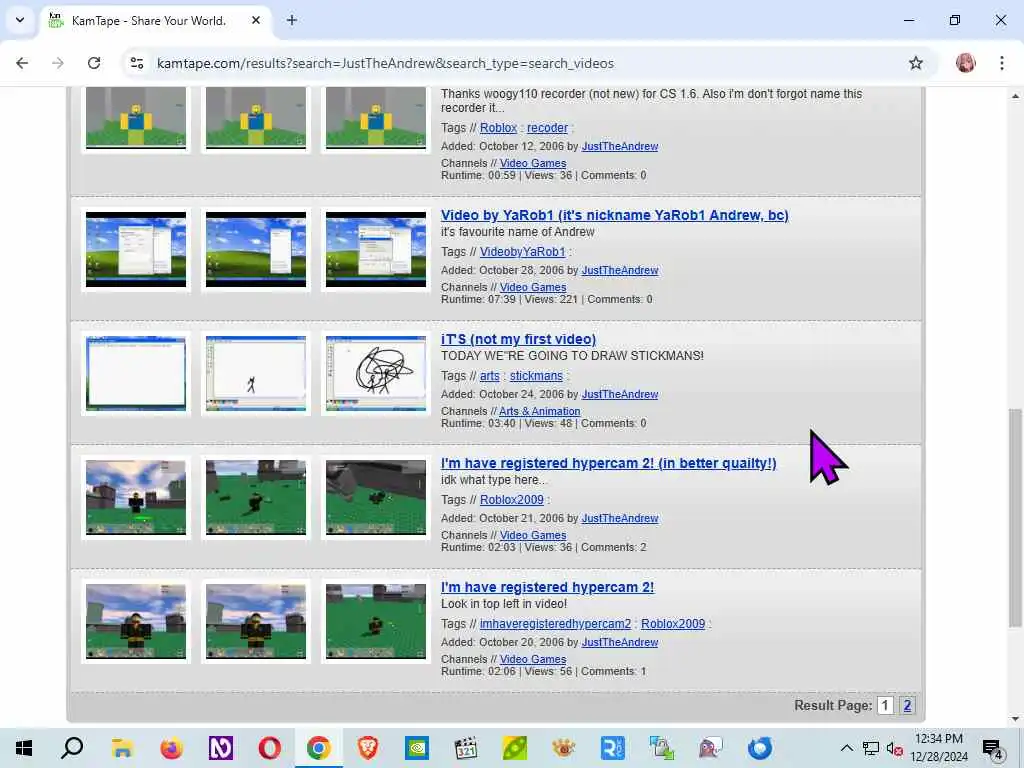Screen dimensions: 1024x768
Task: Open clock showing 12:34 PM
Action: coord(938,748)
